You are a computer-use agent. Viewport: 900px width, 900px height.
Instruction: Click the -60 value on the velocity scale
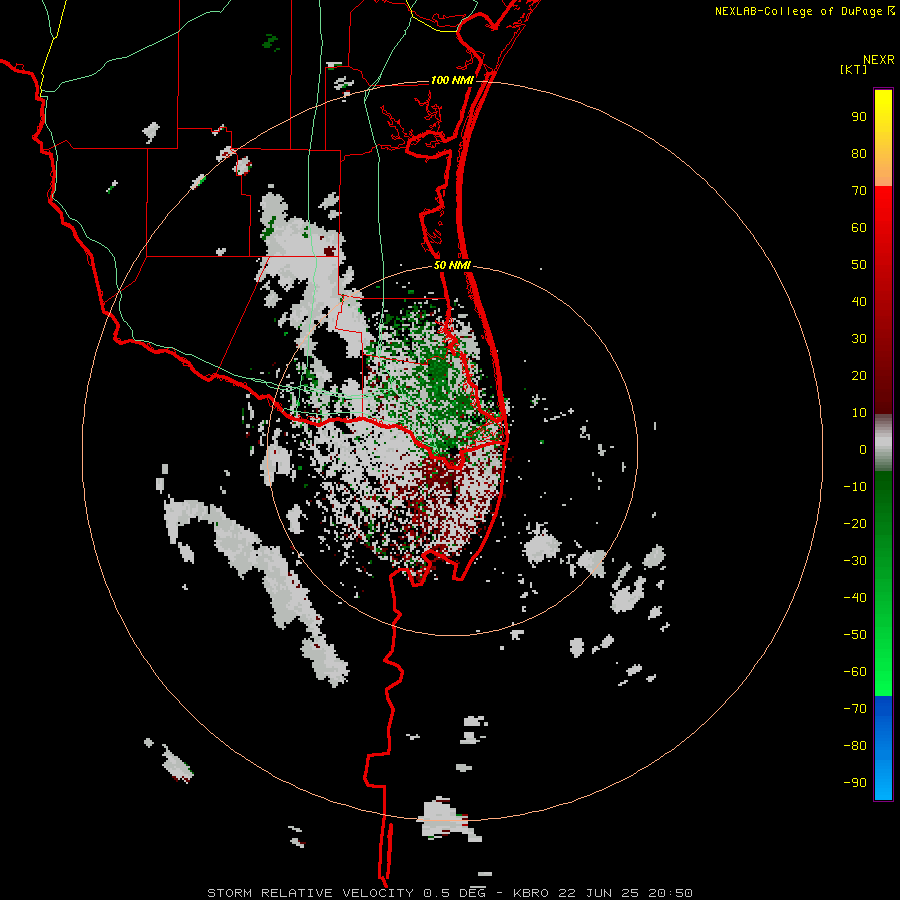click(x=855, y=672)
